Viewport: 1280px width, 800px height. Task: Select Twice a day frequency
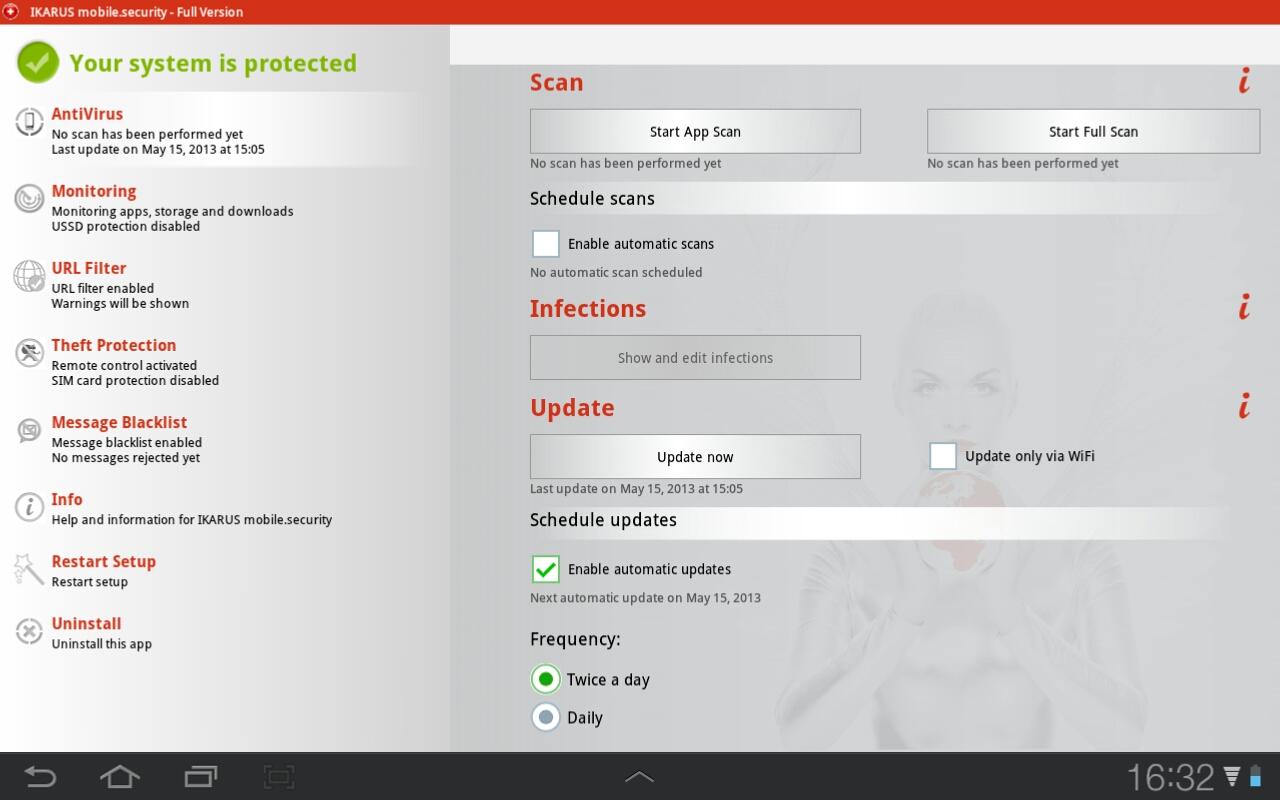(x=545, y=680)
